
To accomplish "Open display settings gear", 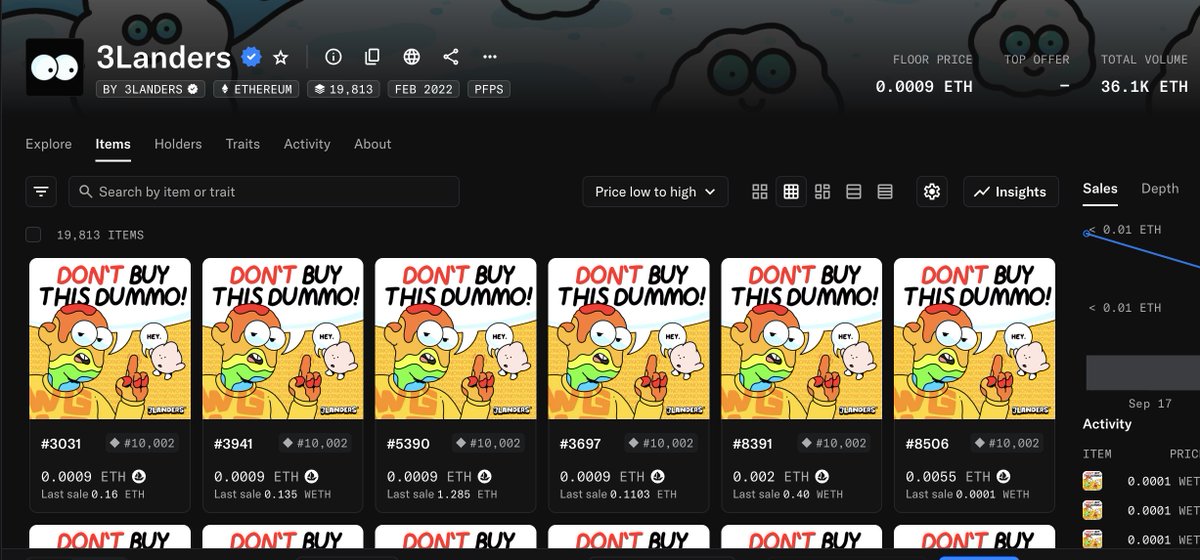I will (932, 191).
